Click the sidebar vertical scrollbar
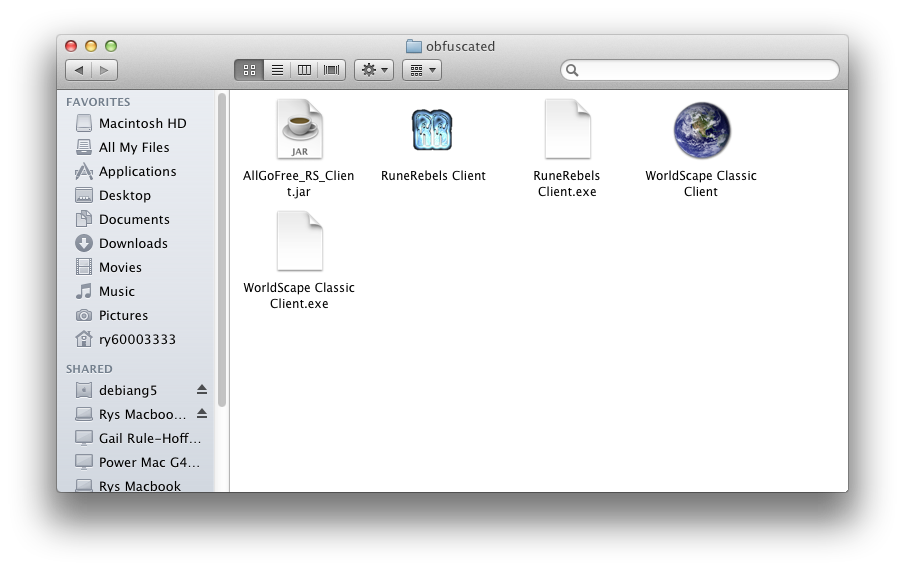The width and height of the screenshot is (905, 571). tap(222, 250)
